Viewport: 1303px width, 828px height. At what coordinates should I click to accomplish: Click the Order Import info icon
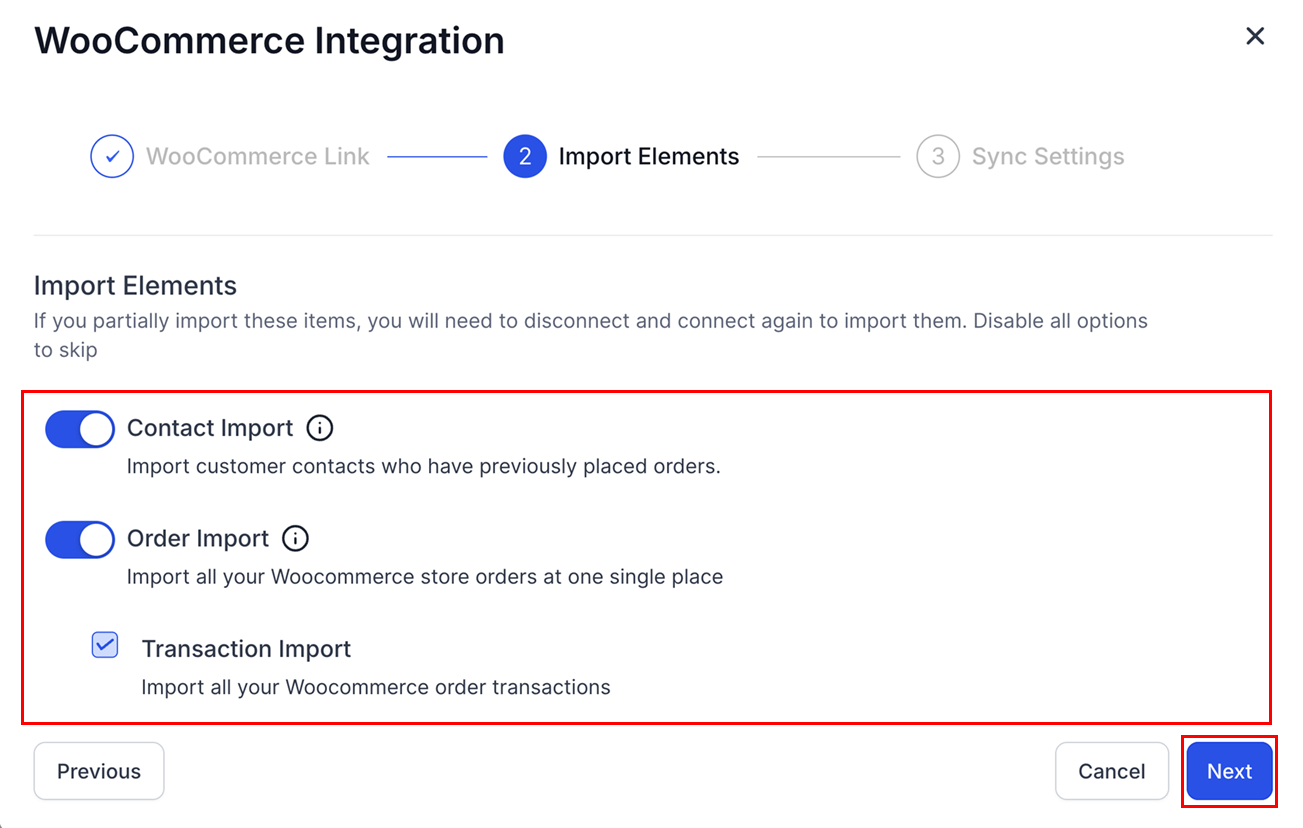point(295,538)
